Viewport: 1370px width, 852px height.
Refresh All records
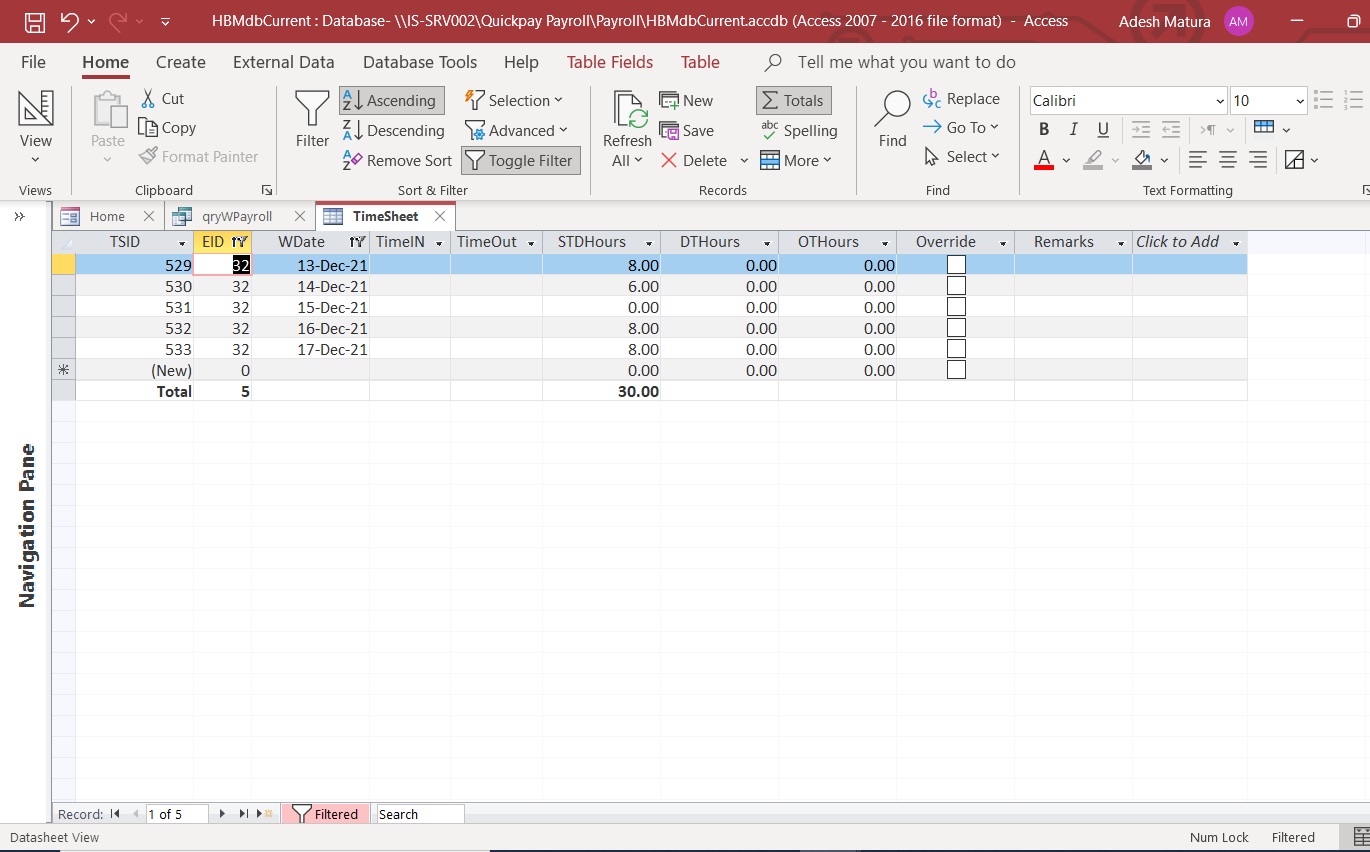click(627, 129)
